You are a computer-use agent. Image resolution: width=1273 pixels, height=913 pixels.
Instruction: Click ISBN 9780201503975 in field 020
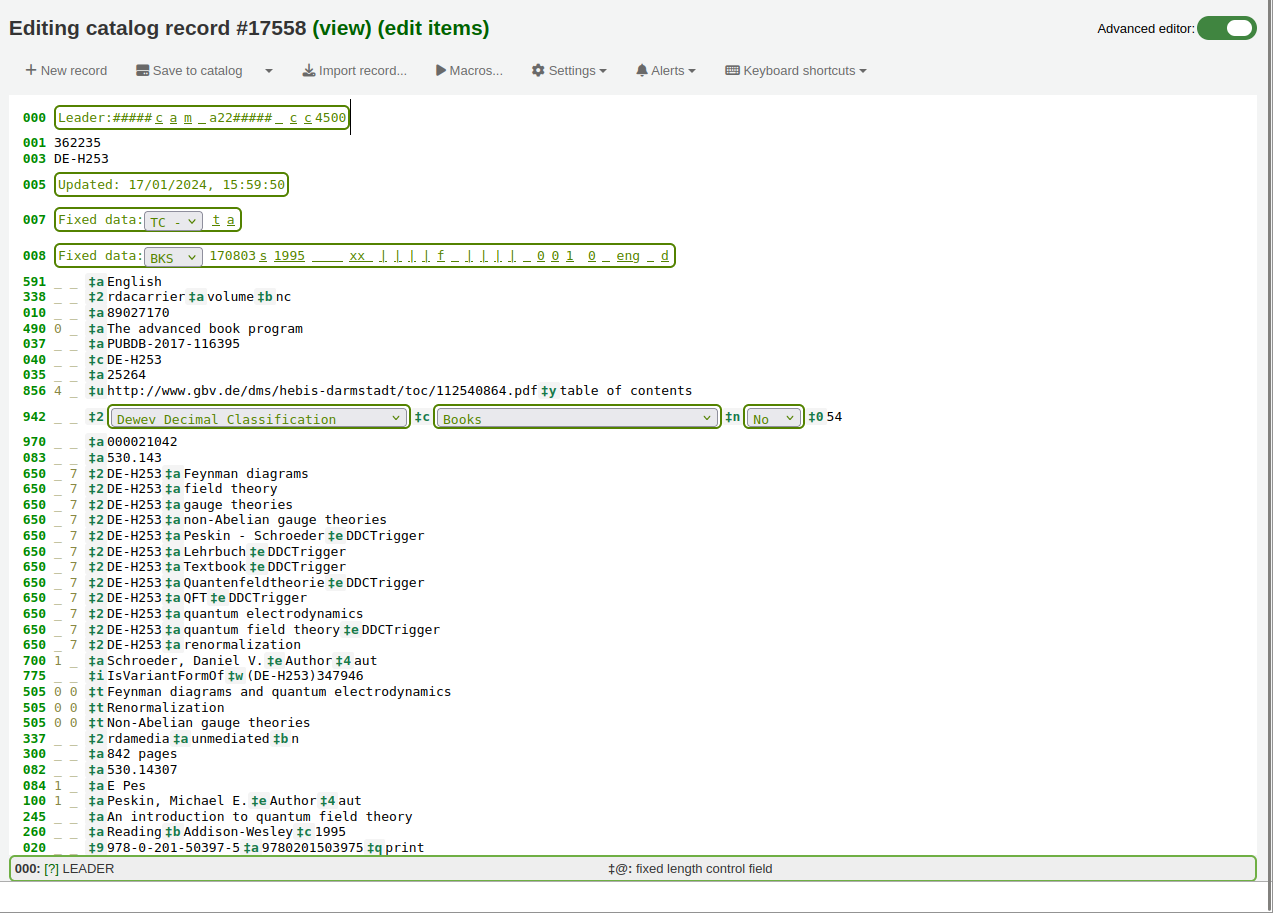tap(312, 848)
